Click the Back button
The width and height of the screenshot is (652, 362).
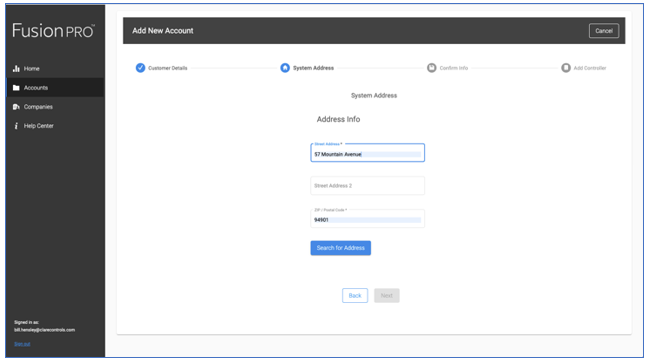pos(355,296)
